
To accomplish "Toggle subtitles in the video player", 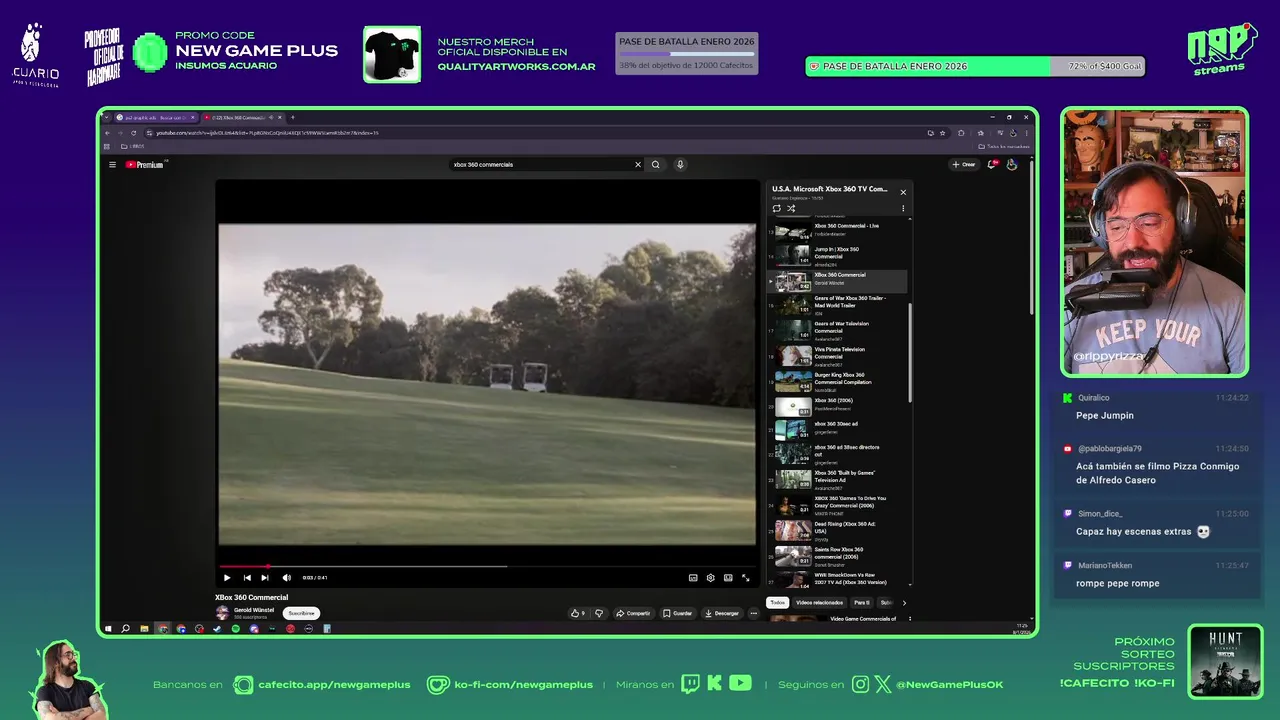I will 693,577.
